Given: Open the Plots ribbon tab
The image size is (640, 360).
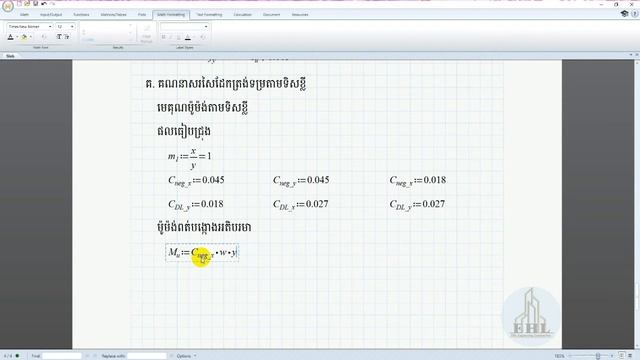Looking at the screenshot, I should click(x=142, y=15).
